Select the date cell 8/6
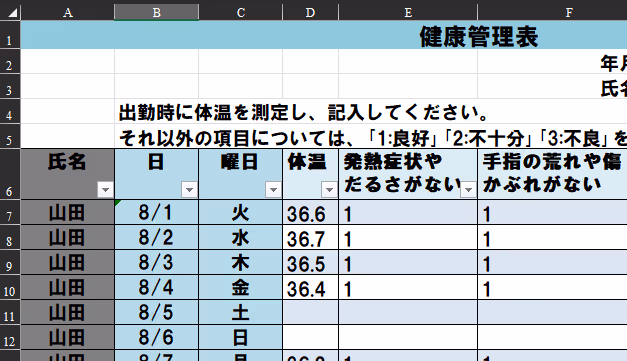The image size is (627, 361). point(156,337)
